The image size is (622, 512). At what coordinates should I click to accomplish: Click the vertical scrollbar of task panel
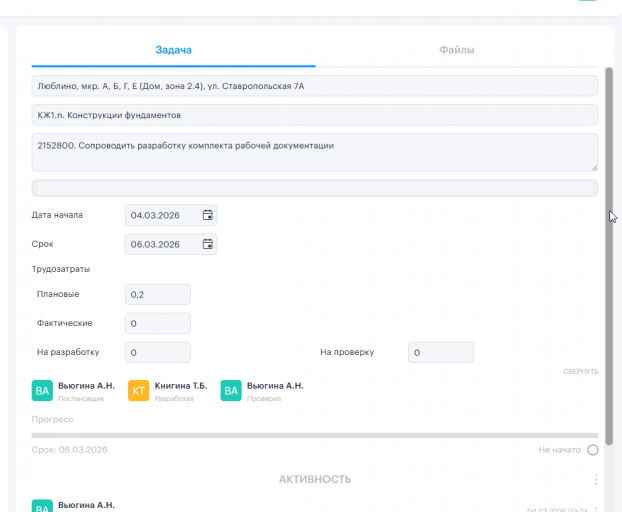609,256
